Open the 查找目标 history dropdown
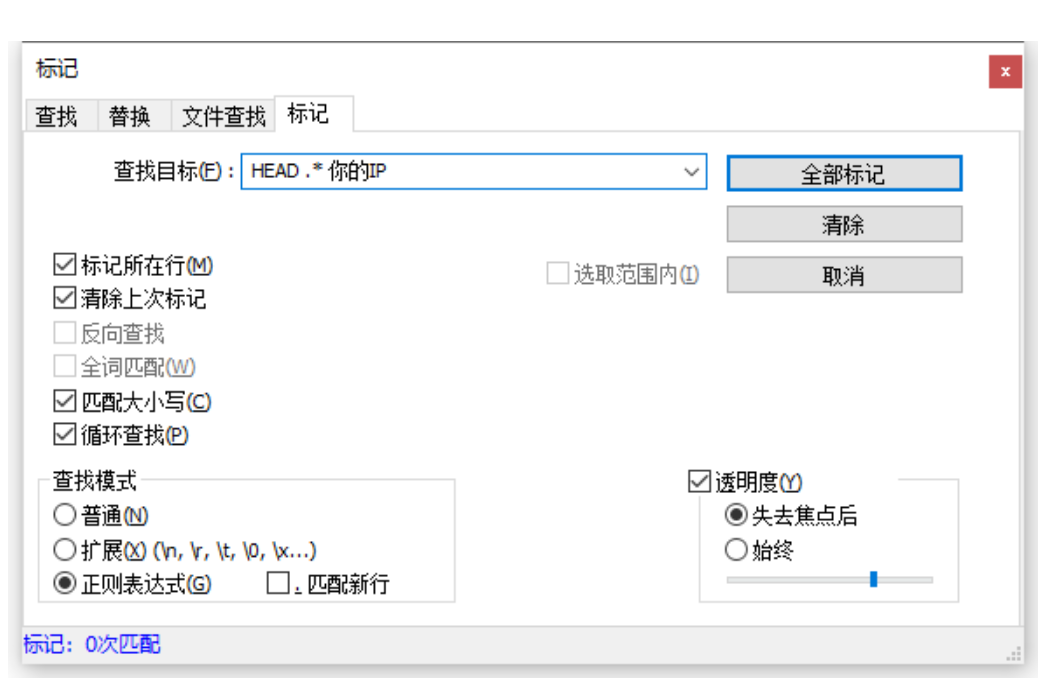Image resolution: width=1049 pixels, height=696 pixels. [x=692, y=172]
